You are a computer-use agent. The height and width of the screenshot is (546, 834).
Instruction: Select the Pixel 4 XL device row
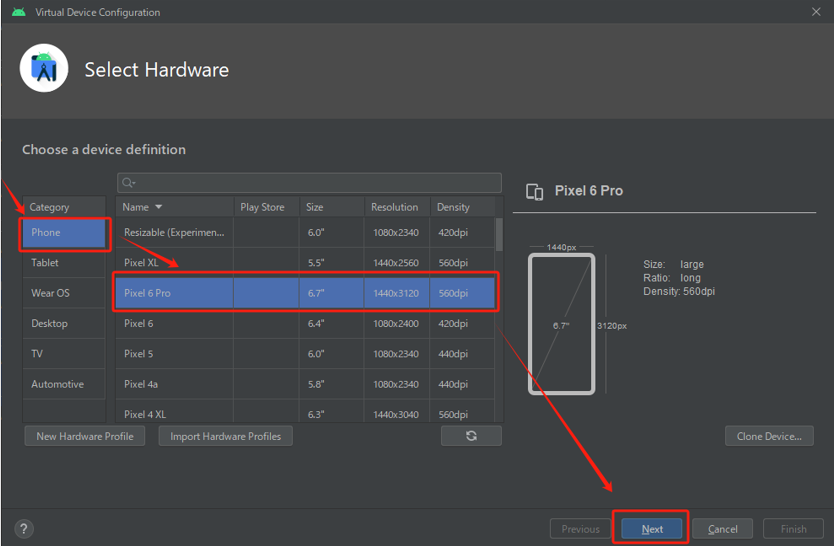click(305, 412)
